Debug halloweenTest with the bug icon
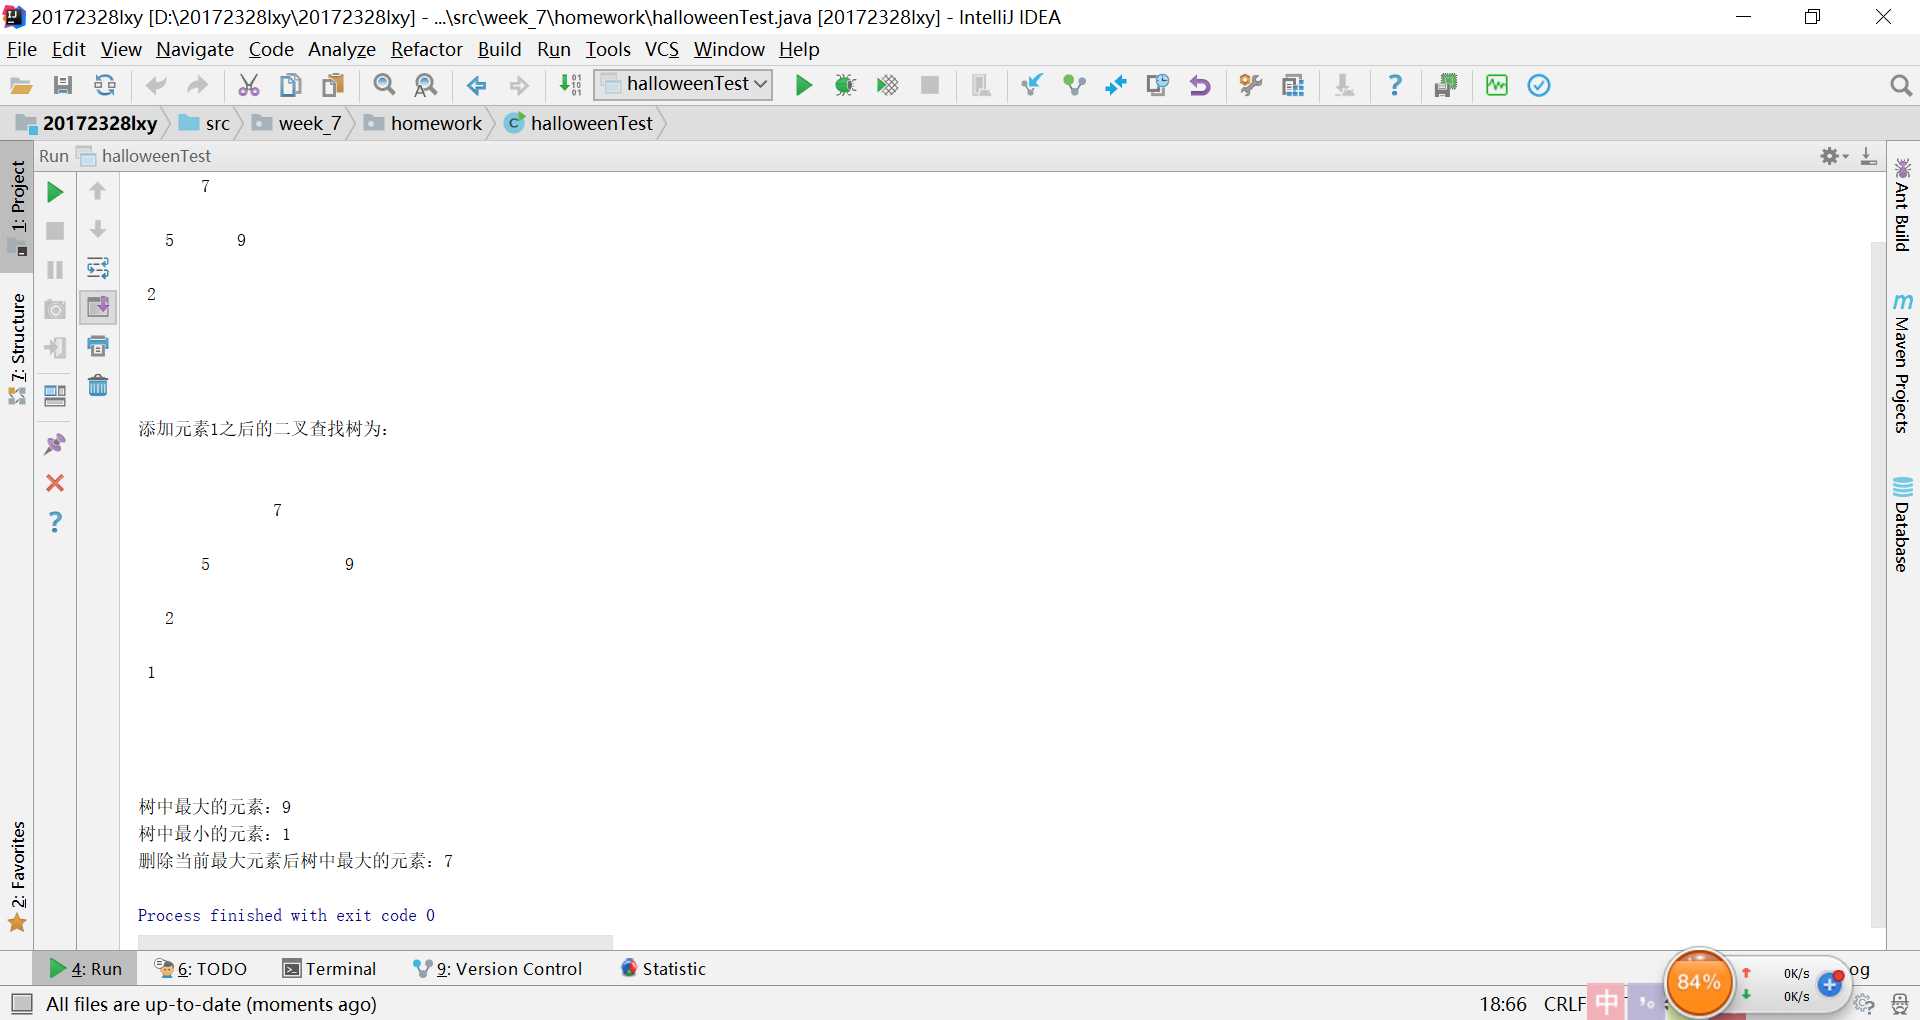 pos(845,85)
